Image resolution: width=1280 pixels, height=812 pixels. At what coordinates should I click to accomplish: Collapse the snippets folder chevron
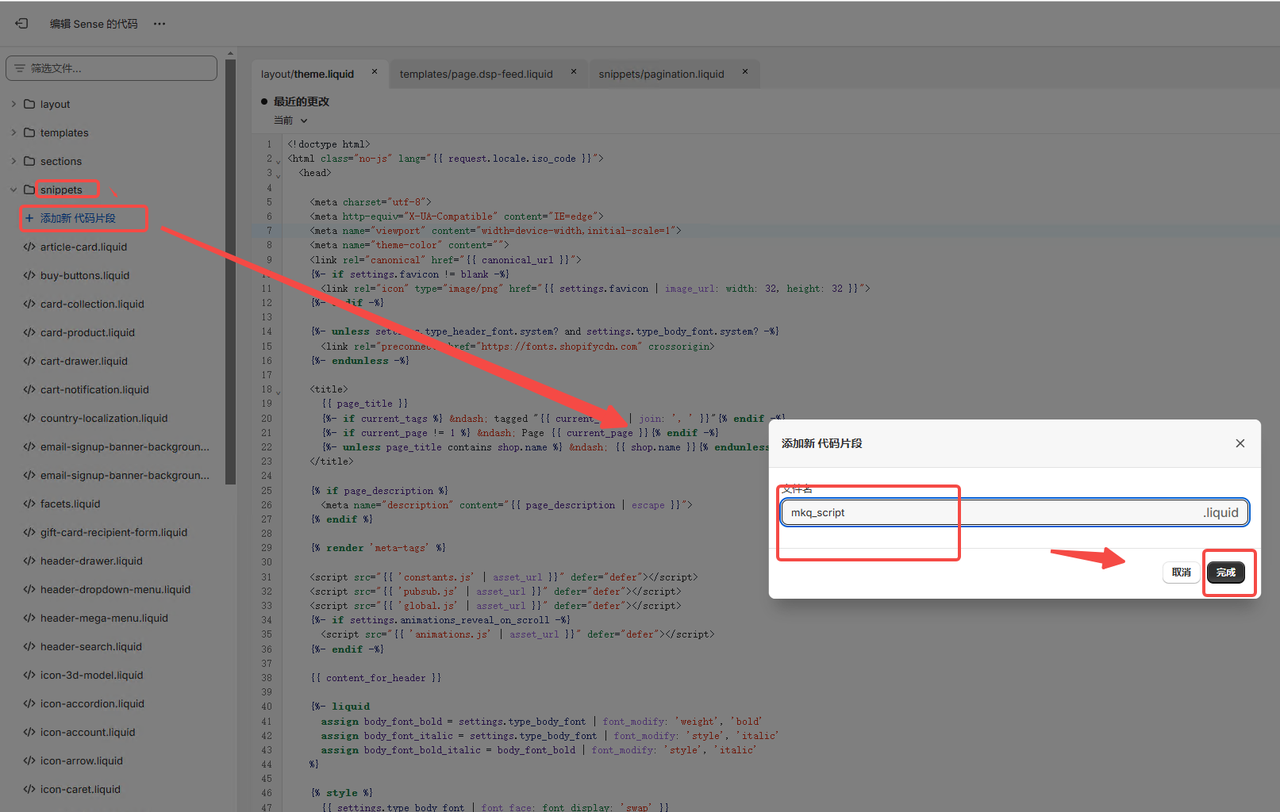tap(13, 189)
